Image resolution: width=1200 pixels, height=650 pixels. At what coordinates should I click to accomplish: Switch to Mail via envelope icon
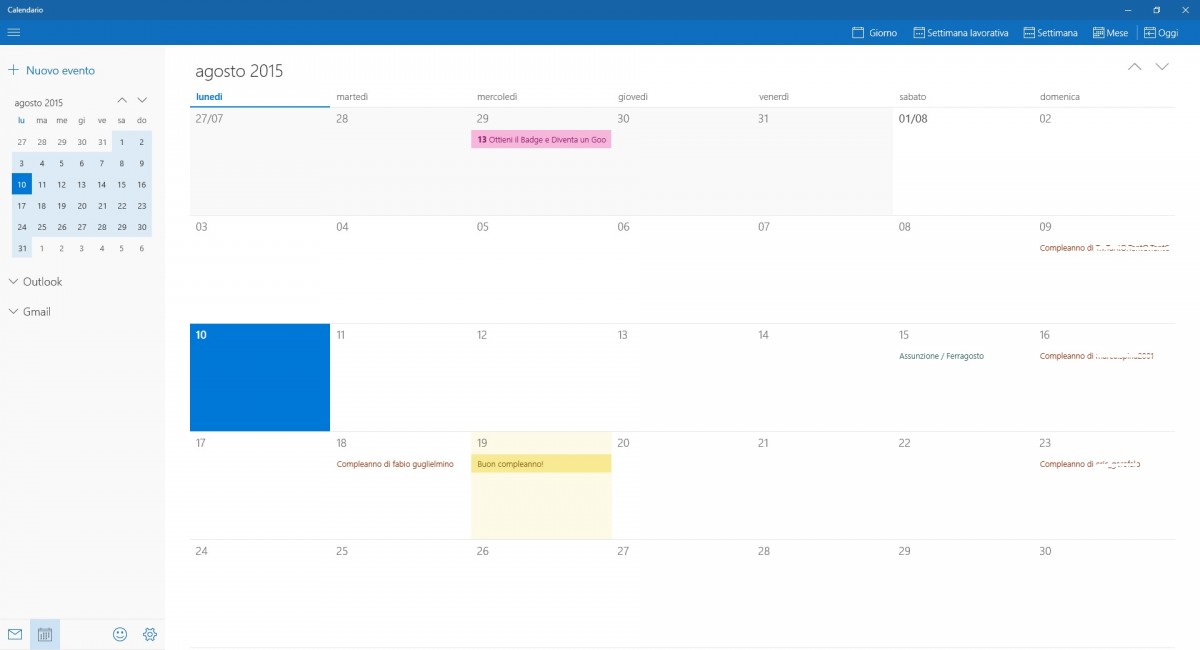coord(15,634)
